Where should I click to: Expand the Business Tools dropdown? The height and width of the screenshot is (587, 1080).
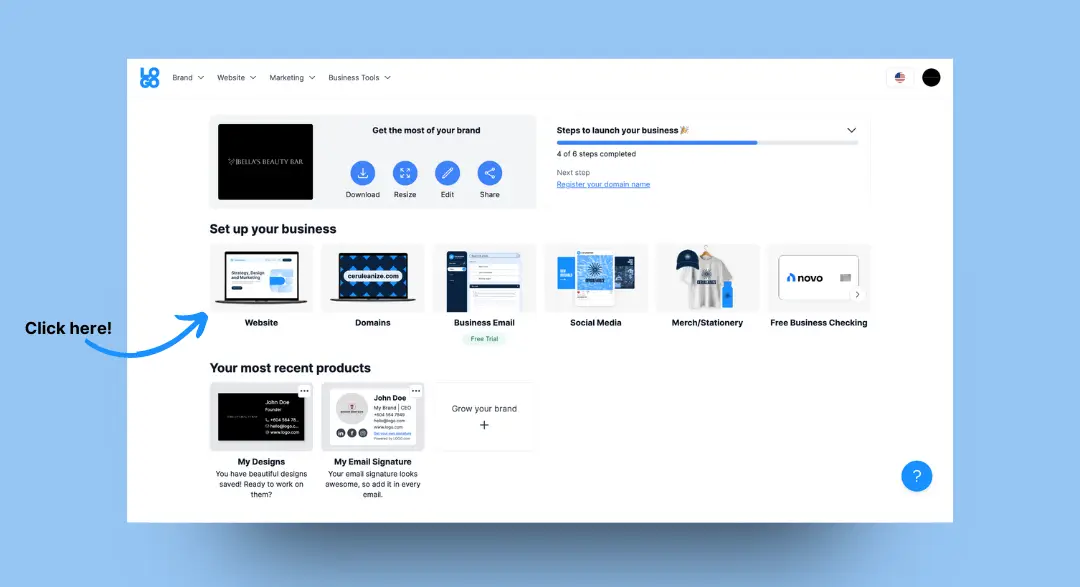click(358, 77)
